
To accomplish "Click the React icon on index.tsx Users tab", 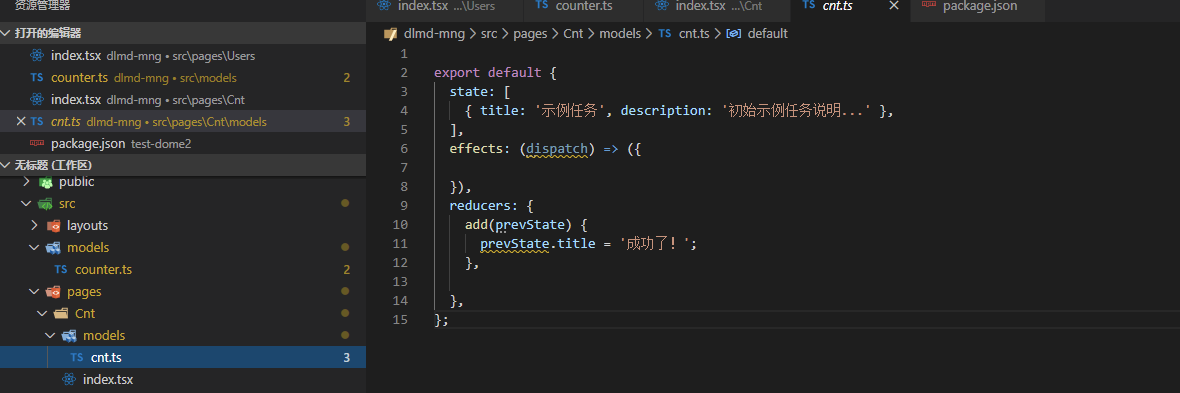I will [385, 5].
